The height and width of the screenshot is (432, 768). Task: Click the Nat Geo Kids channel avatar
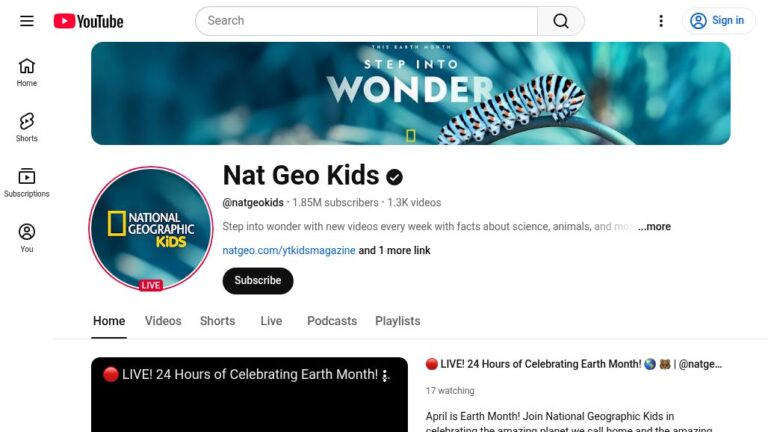(x=151, y=228)
